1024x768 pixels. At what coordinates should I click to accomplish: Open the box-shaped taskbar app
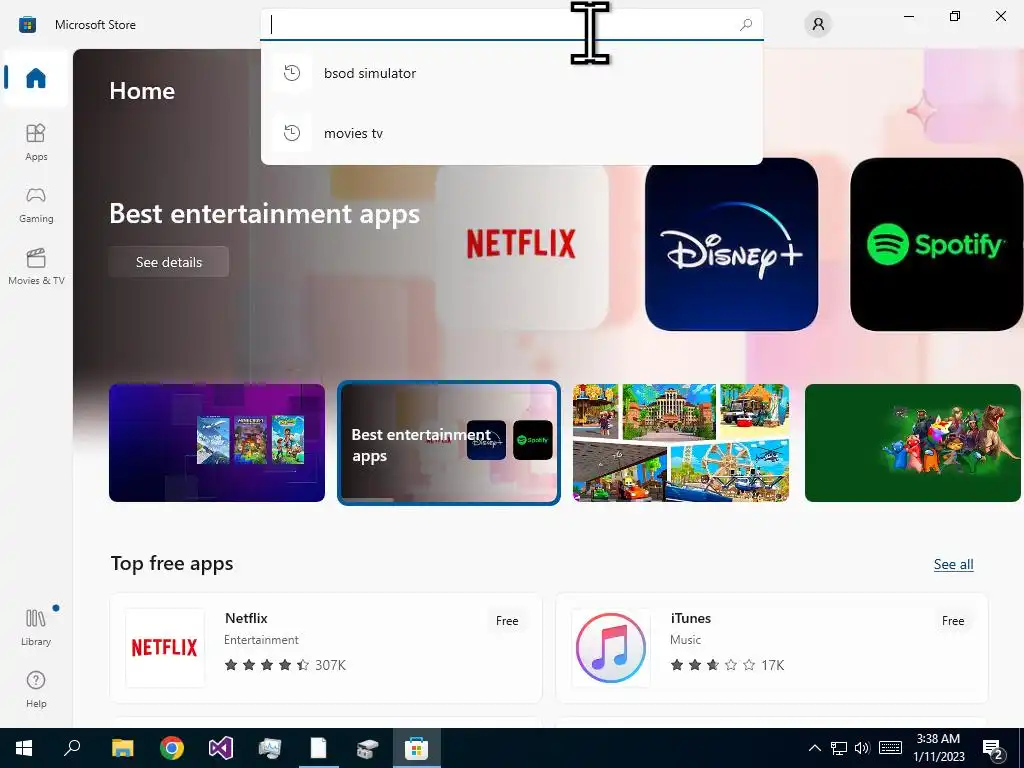point(367,748)
